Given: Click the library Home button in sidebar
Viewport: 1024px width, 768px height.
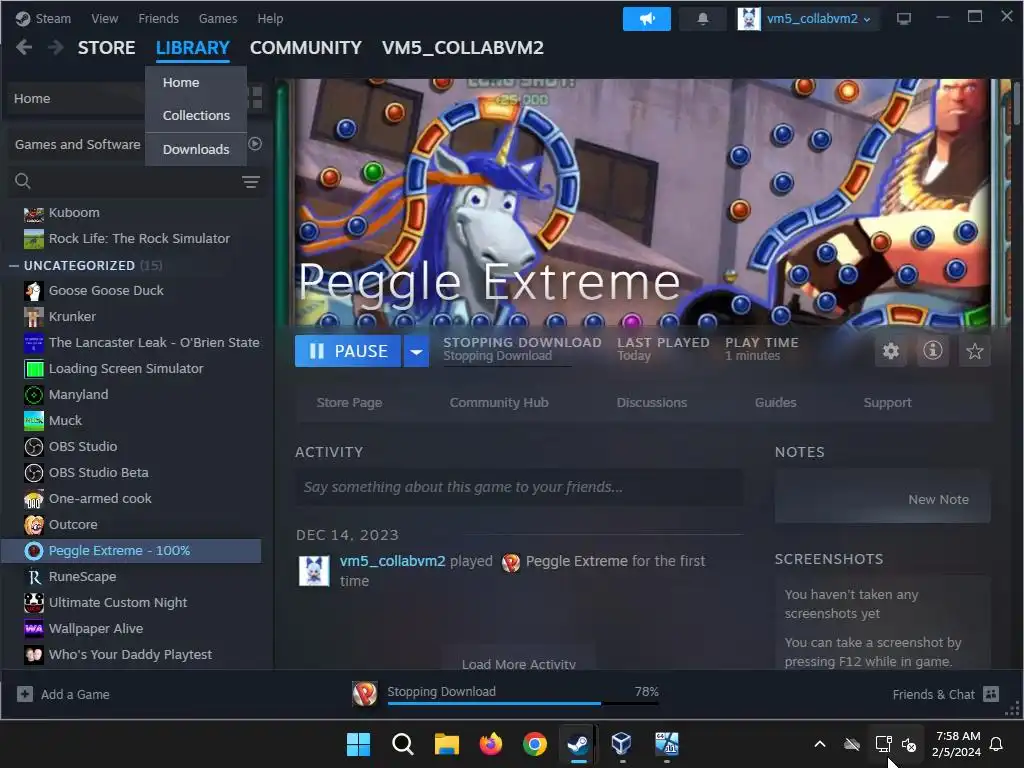Looking at the screenshot, I should (x=75, y=99).
